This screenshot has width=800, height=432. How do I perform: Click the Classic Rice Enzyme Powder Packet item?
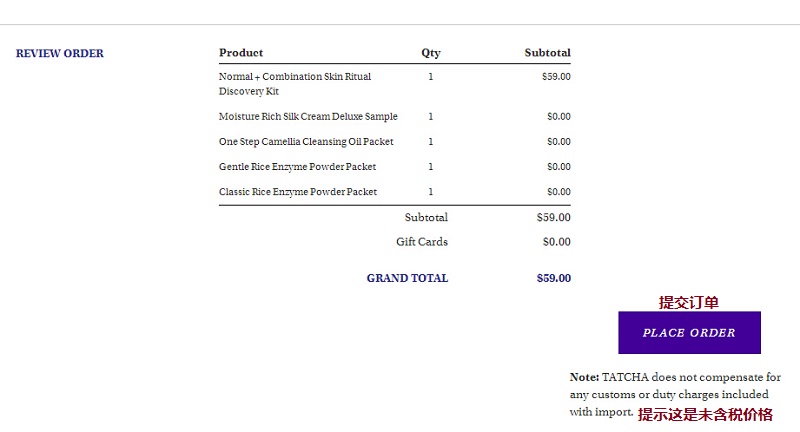298,192
